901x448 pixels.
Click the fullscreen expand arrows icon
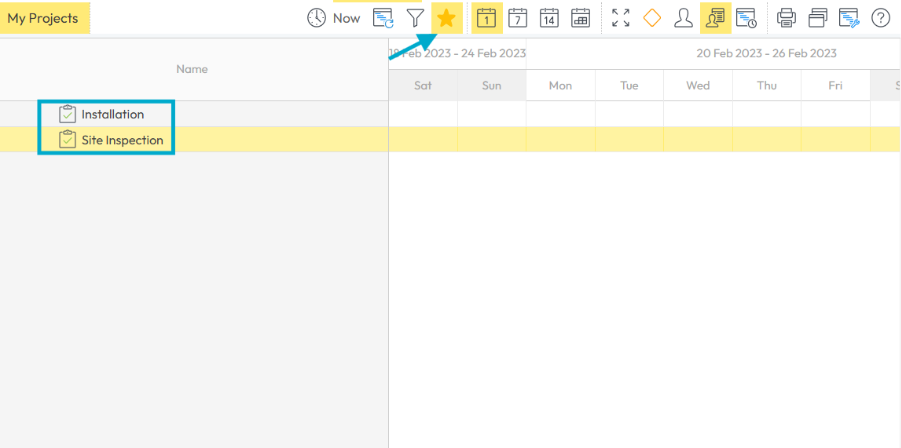coord(621,18)
